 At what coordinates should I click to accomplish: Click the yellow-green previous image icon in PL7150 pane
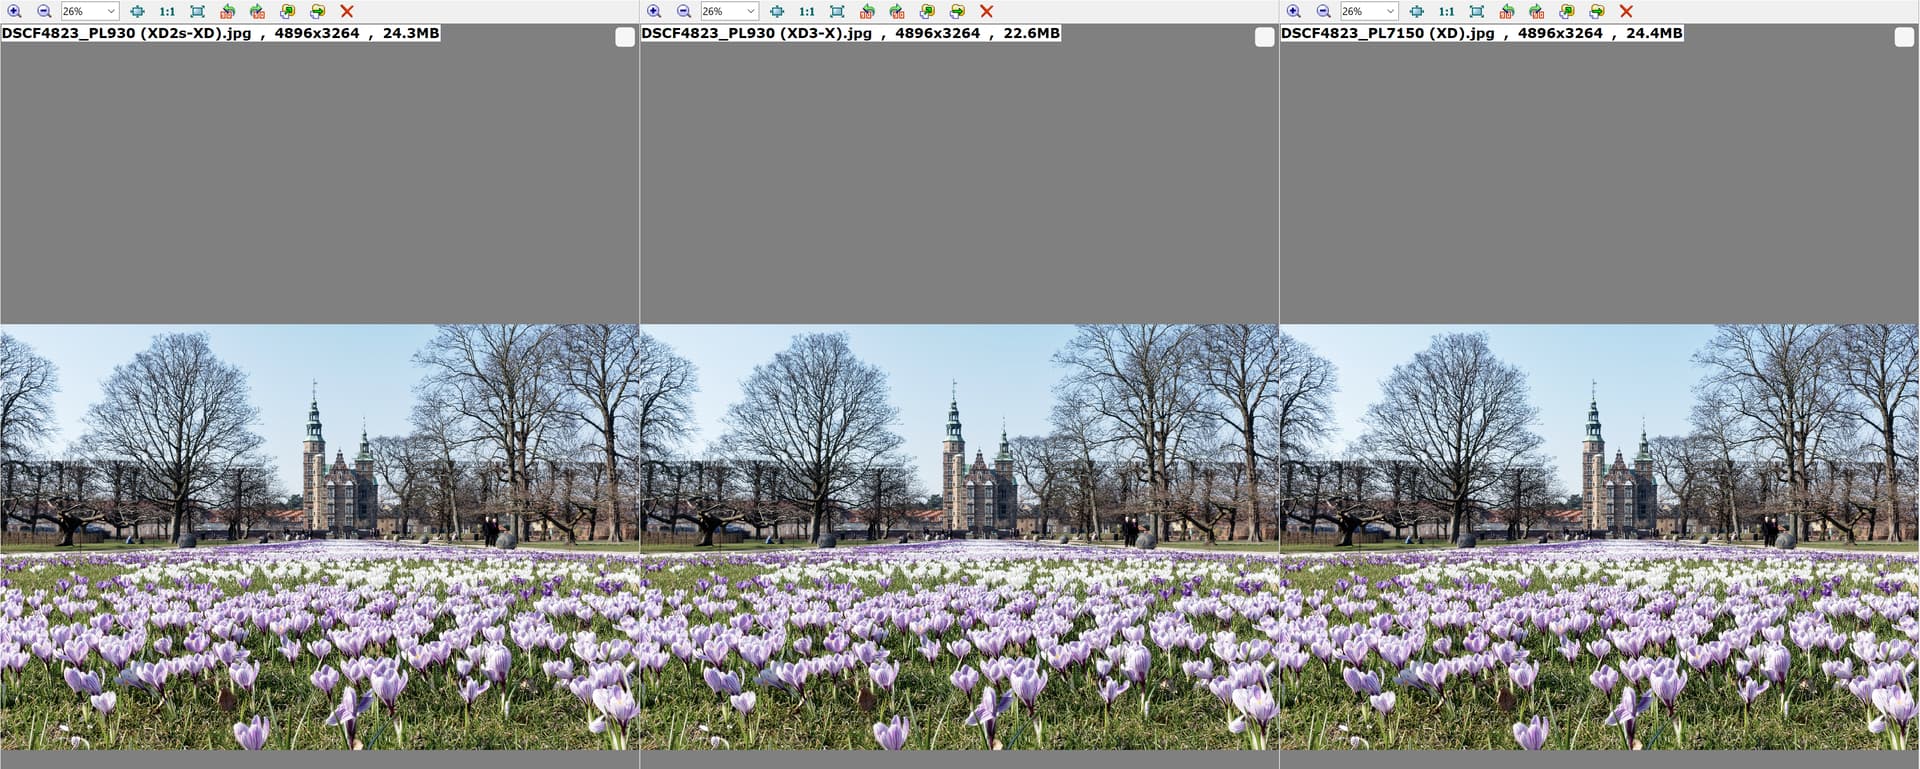[x=1567, y=11]
